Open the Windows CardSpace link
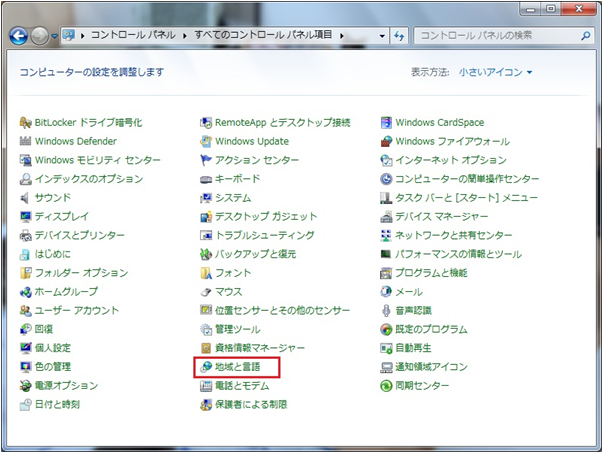 440,123
